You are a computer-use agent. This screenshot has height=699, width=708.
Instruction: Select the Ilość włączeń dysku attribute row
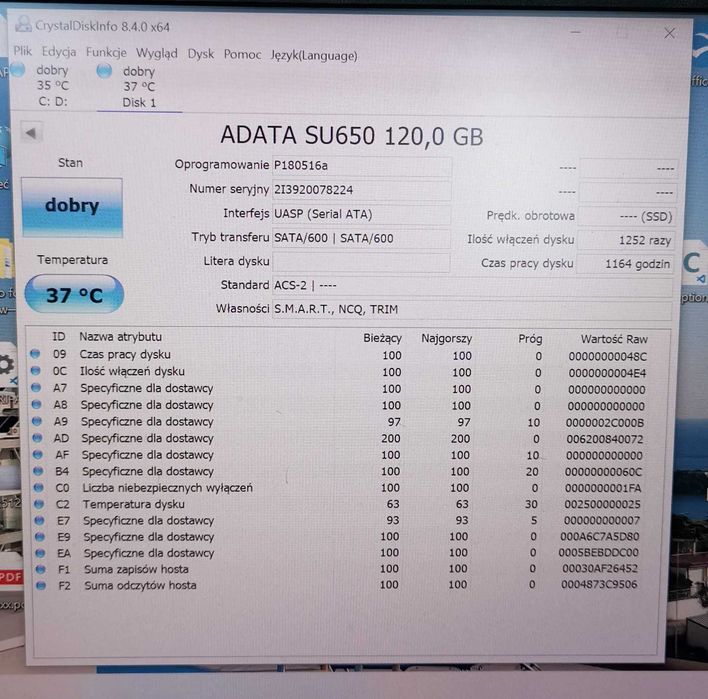339,372
